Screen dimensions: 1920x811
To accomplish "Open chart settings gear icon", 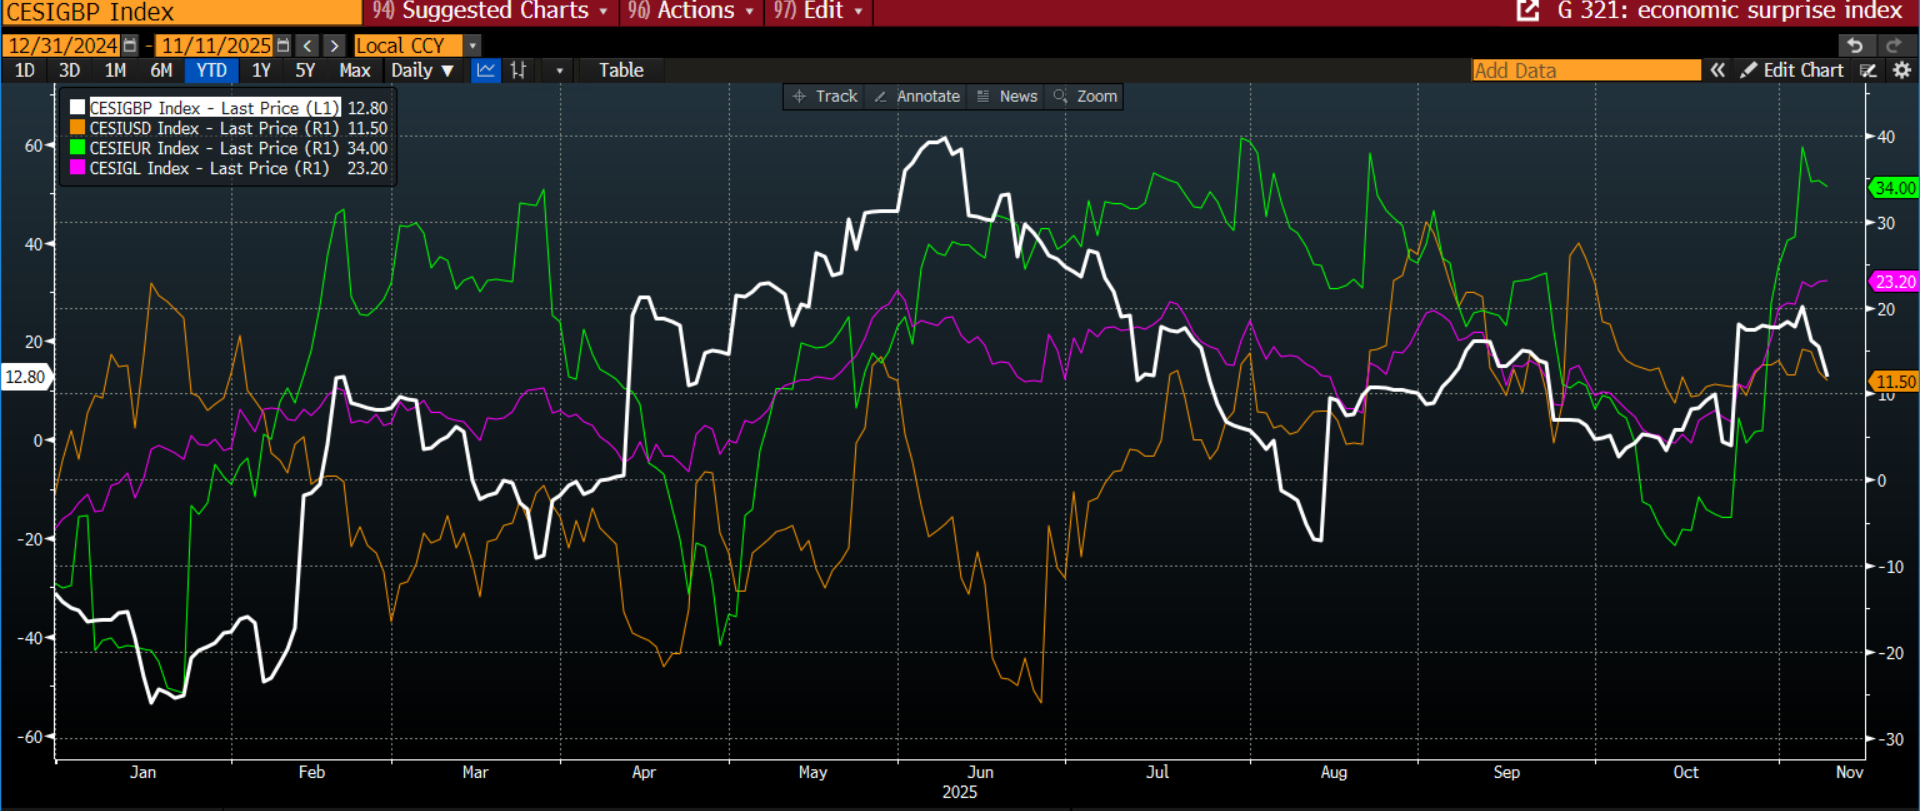I will (1902, 70).
